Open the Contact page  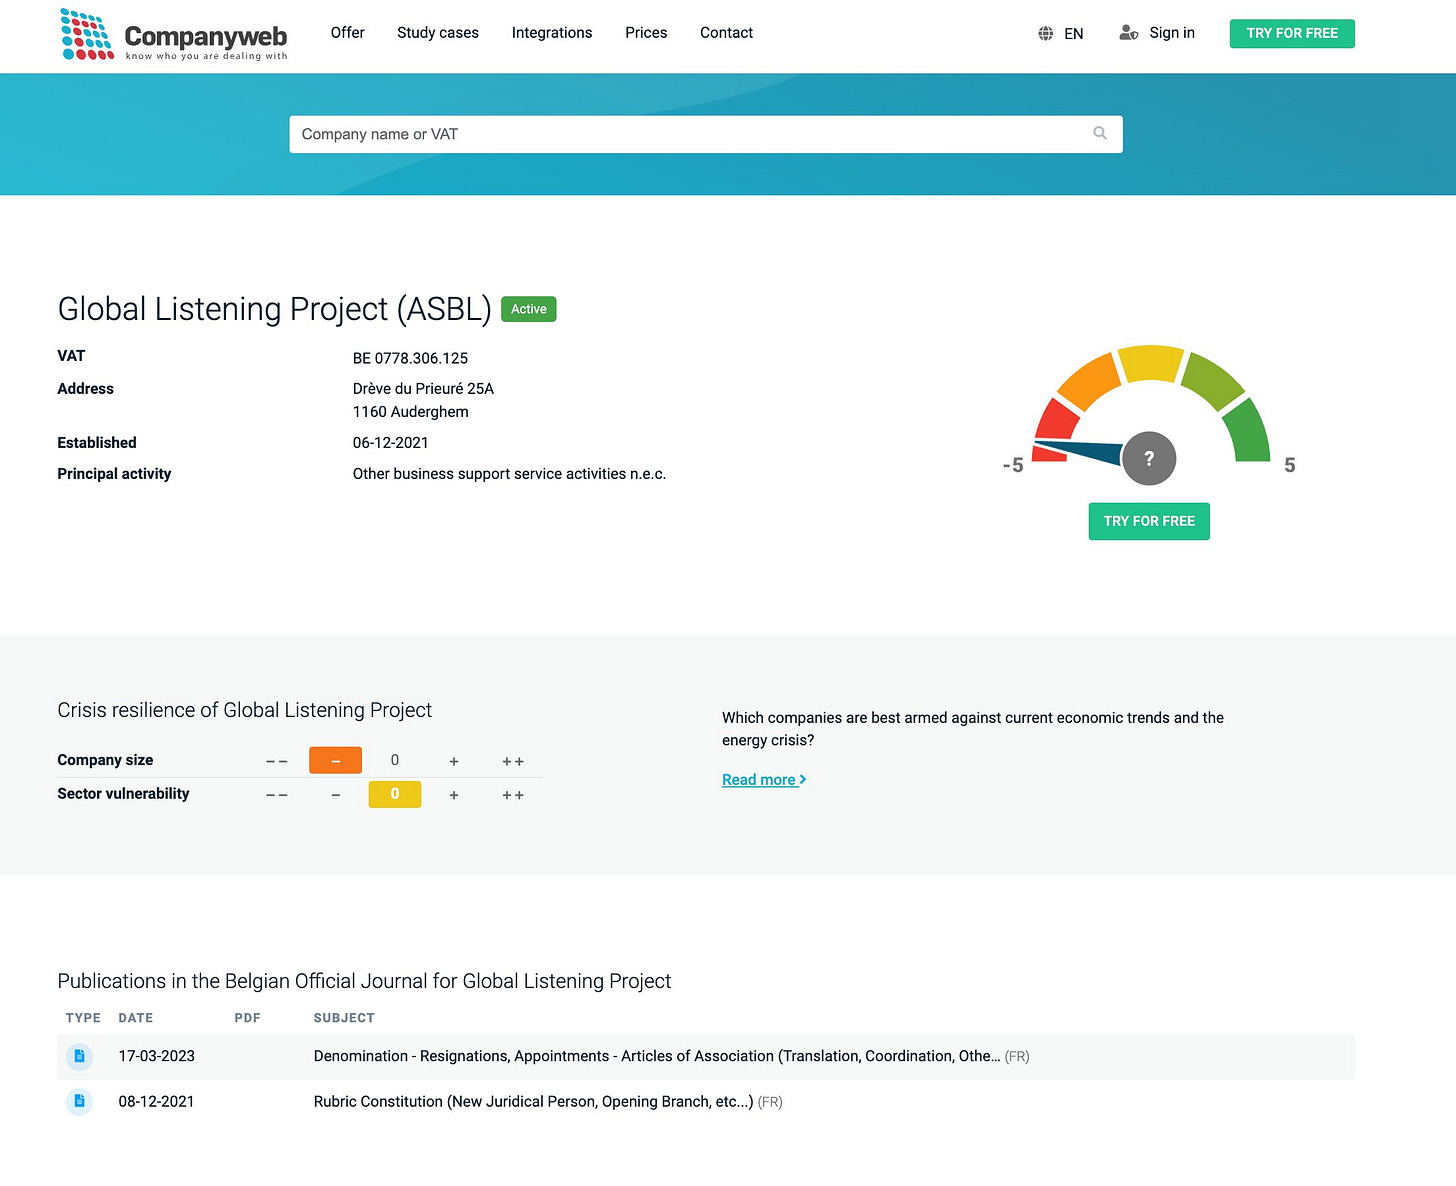tap(726, 32)
